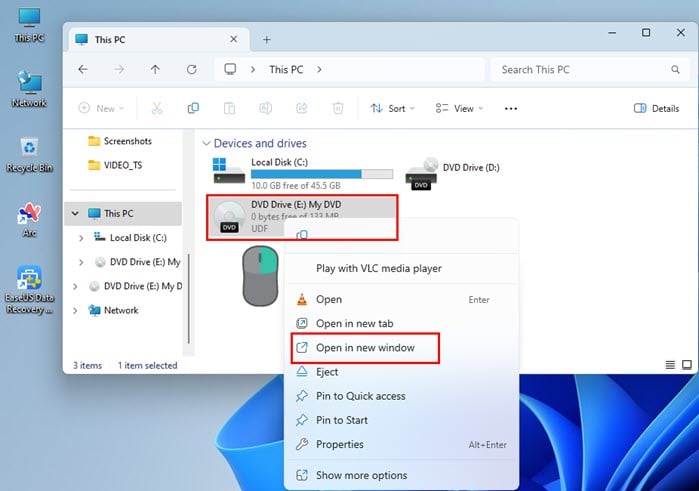The height and width of the screenshot is (491, 699).
Task: Click the search magnifier icon
Action: click(x=675, y=70)
